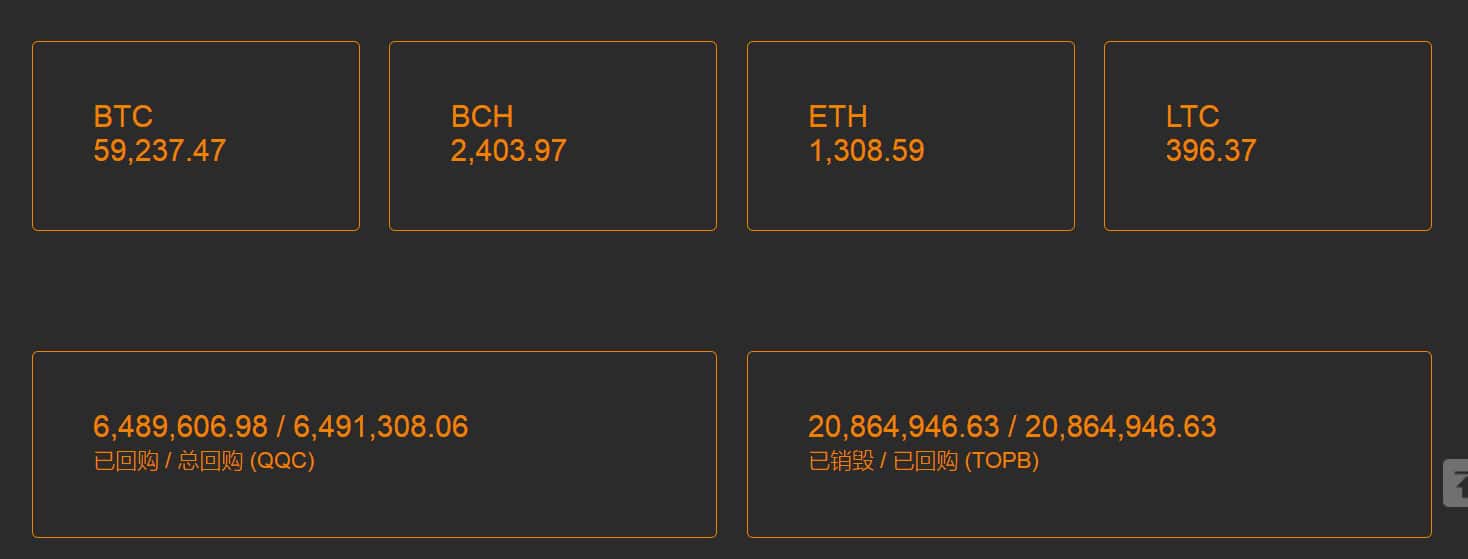1468x559 pixels.
Task: Click the second 20,864,946.63 value after the slash
Action: 1120,427
